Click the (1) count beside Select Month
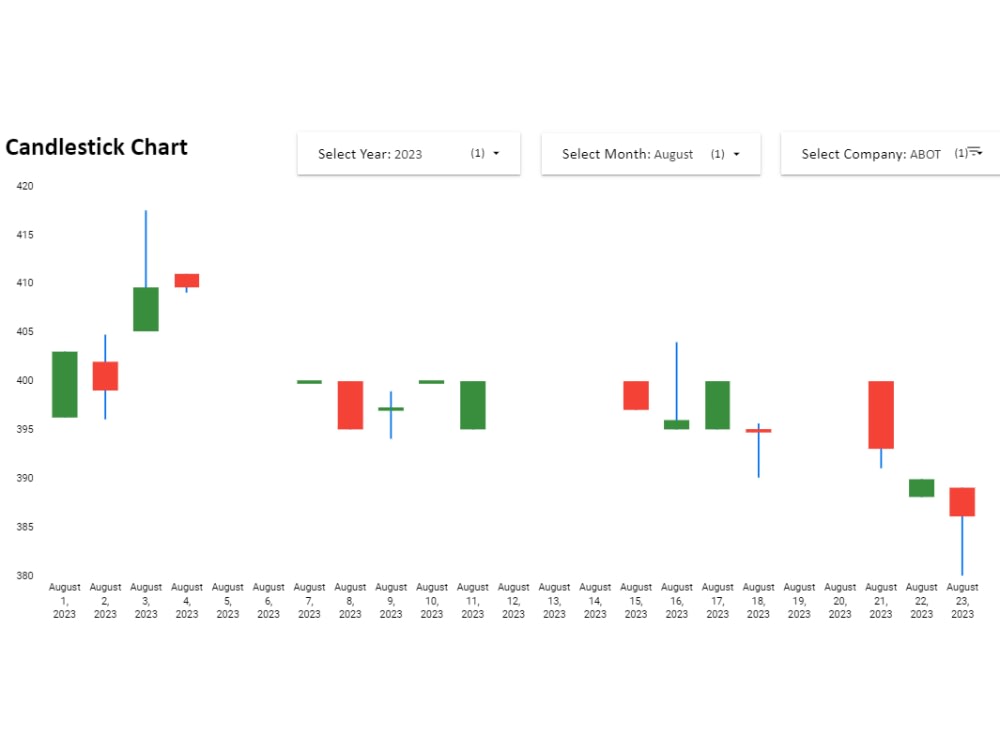The image size is (1000, 750). click(x=717, y=153)
